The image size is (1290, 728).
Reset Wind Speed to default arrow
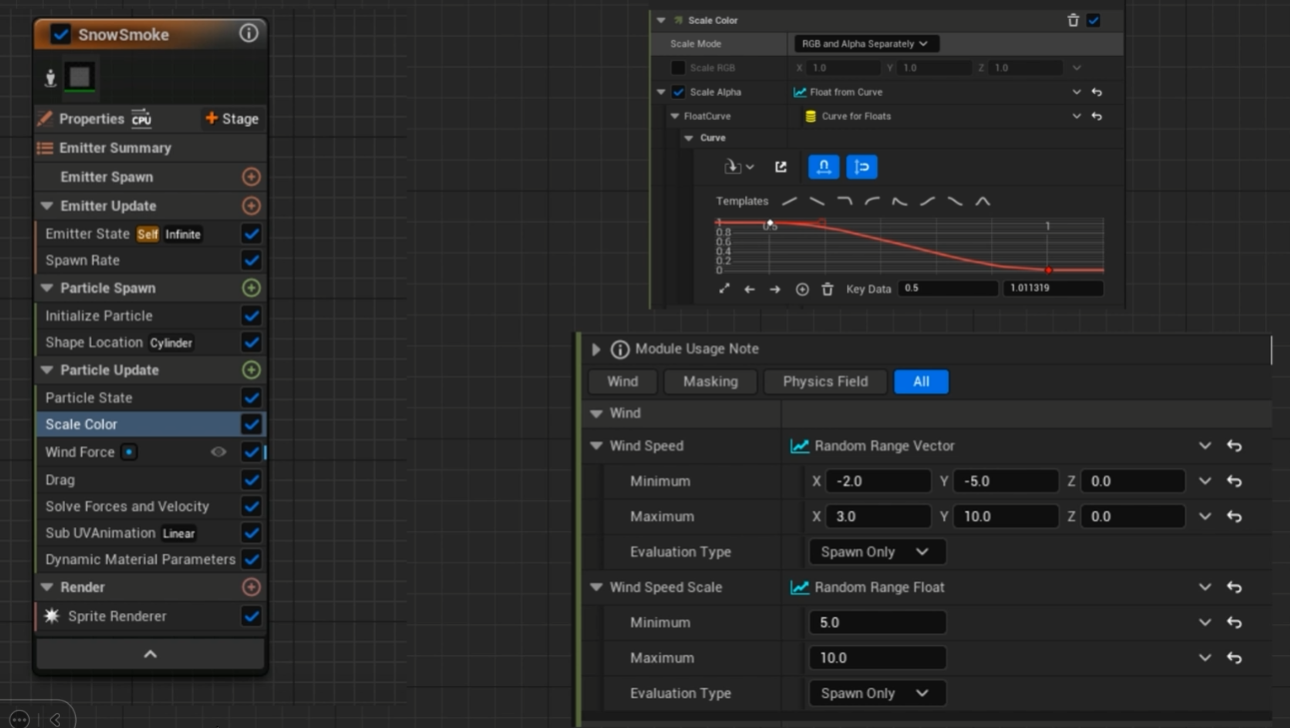tap(1235, 446)
